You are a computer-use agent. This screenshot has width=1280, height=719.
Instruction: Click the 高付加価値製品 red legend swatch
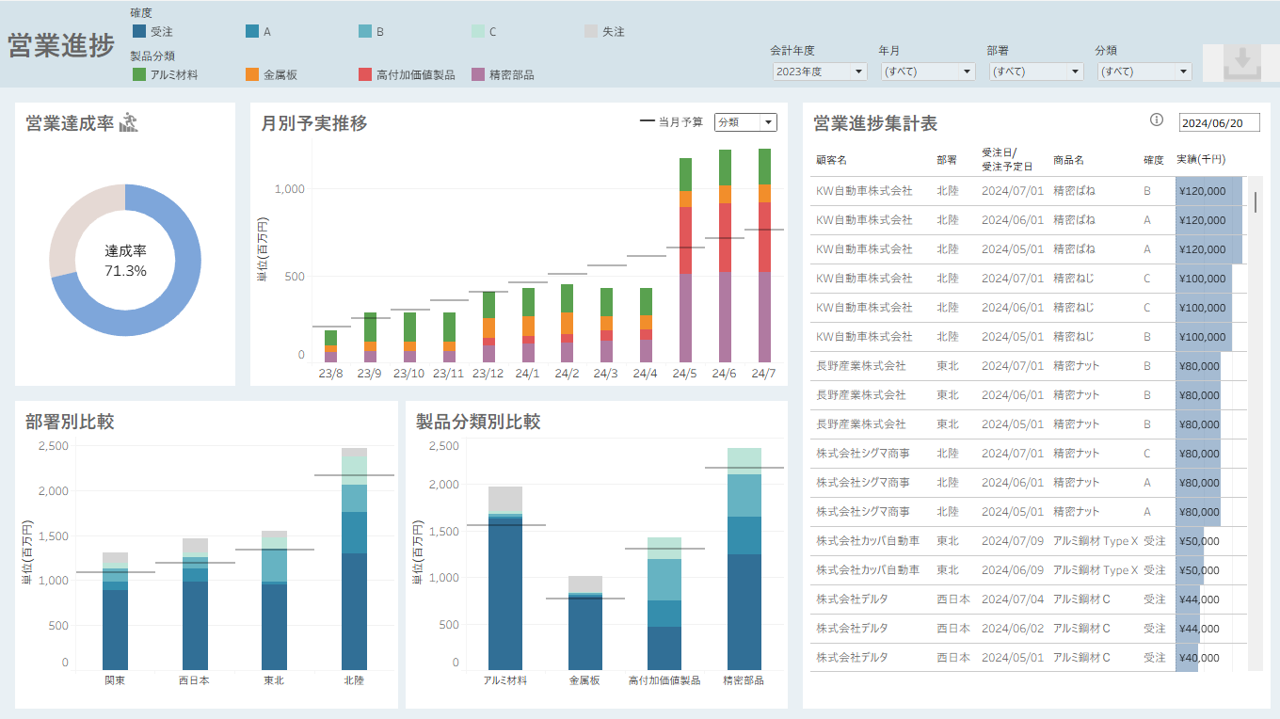coord(365,74)
